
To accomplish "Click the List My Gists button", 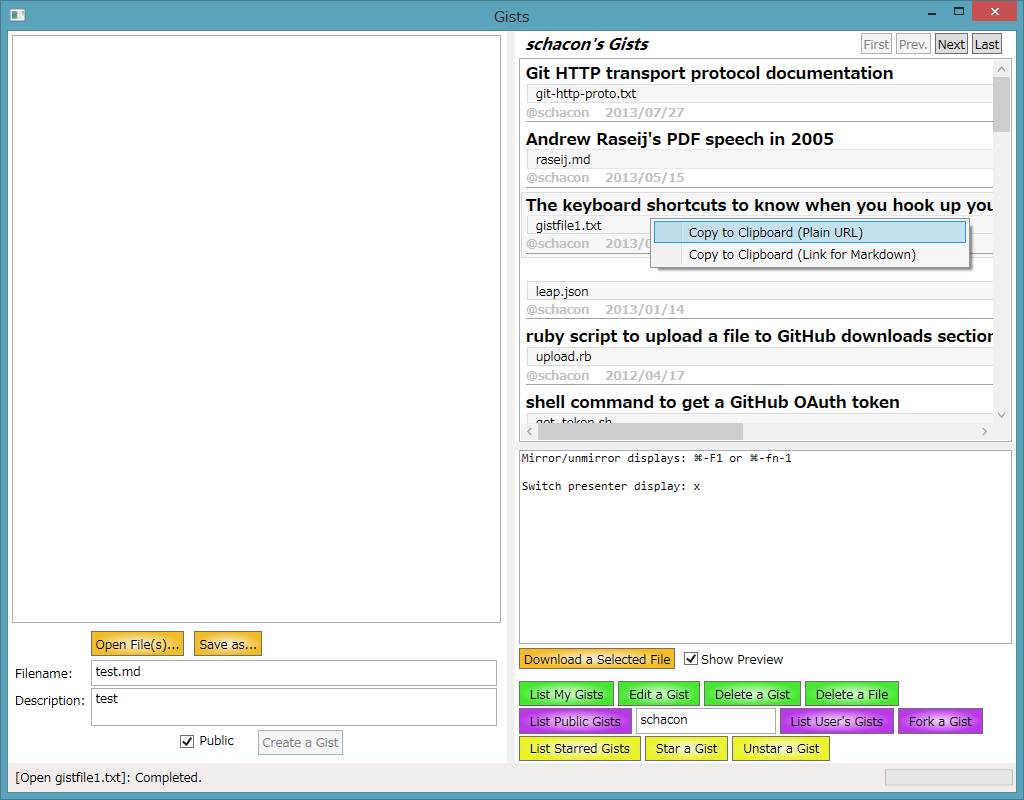I will (x=566, y=694).
